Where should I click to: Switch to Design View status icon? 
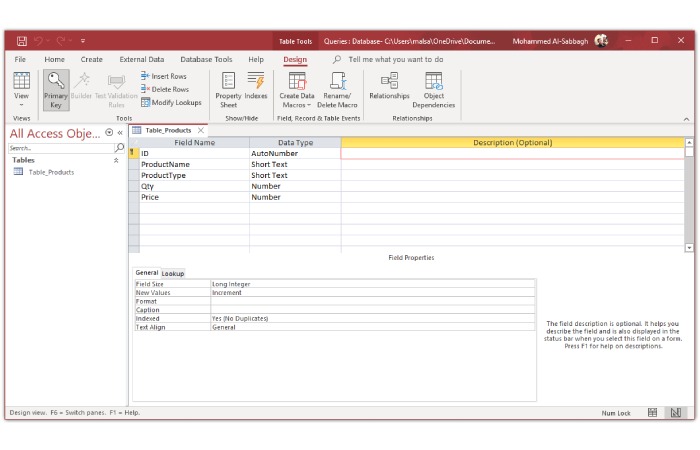(x=676, y=412)
